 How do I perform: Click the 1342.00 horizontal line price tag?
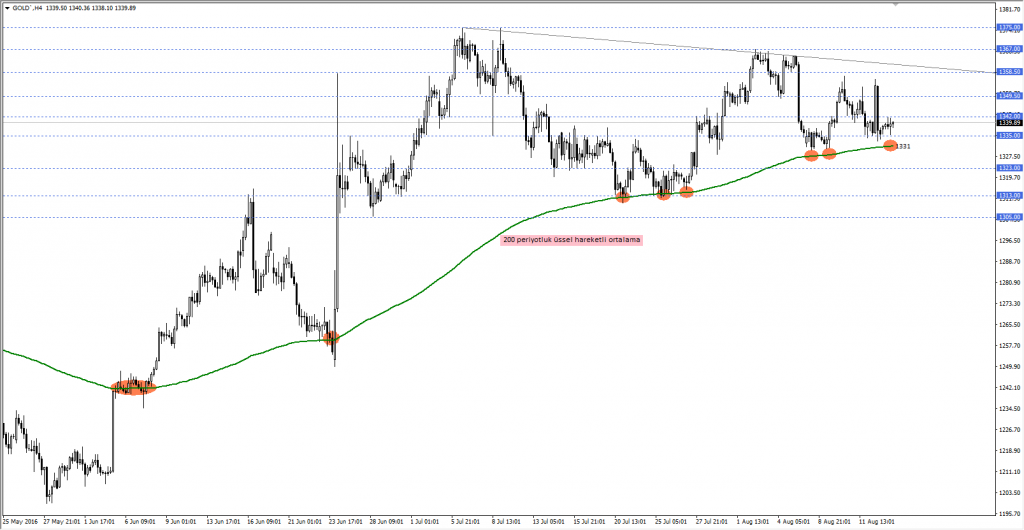[x=1010, y=116]
